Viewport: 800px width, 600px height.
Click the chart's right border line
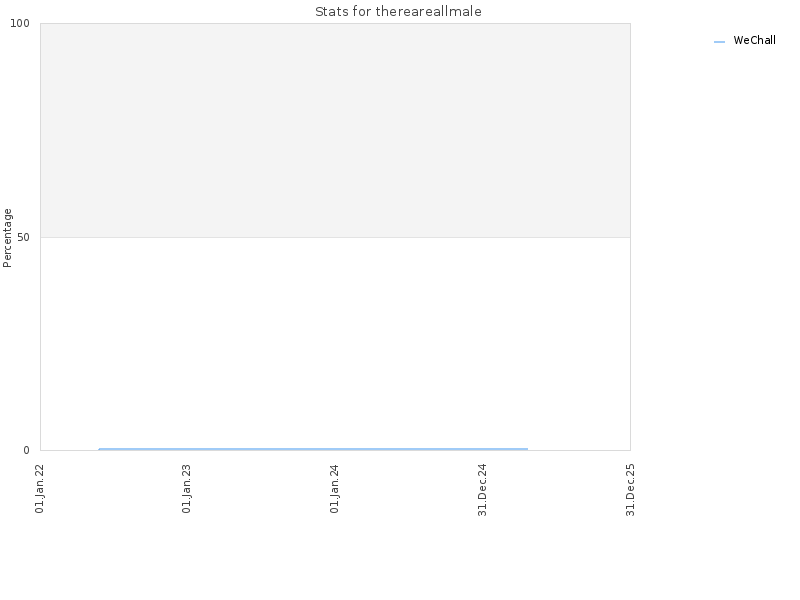pyautogui.click(x=631, y=237)
